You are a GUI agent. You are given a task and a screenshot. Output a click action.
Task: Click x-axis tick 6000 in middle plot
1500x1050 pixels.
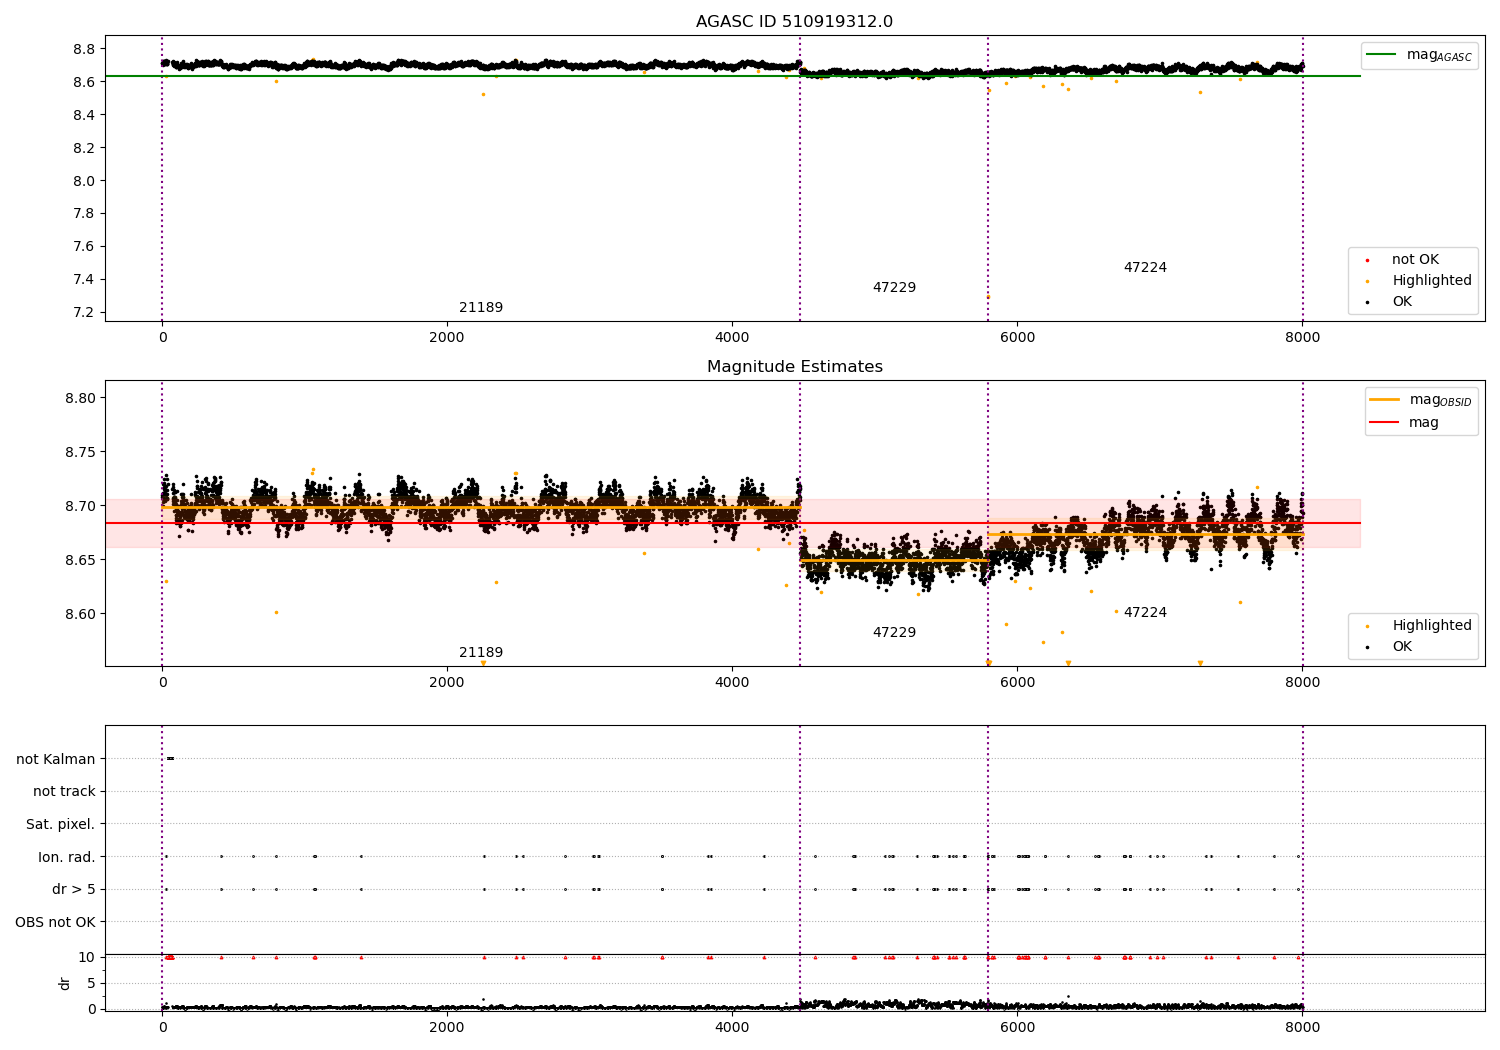coord(1017,683)
